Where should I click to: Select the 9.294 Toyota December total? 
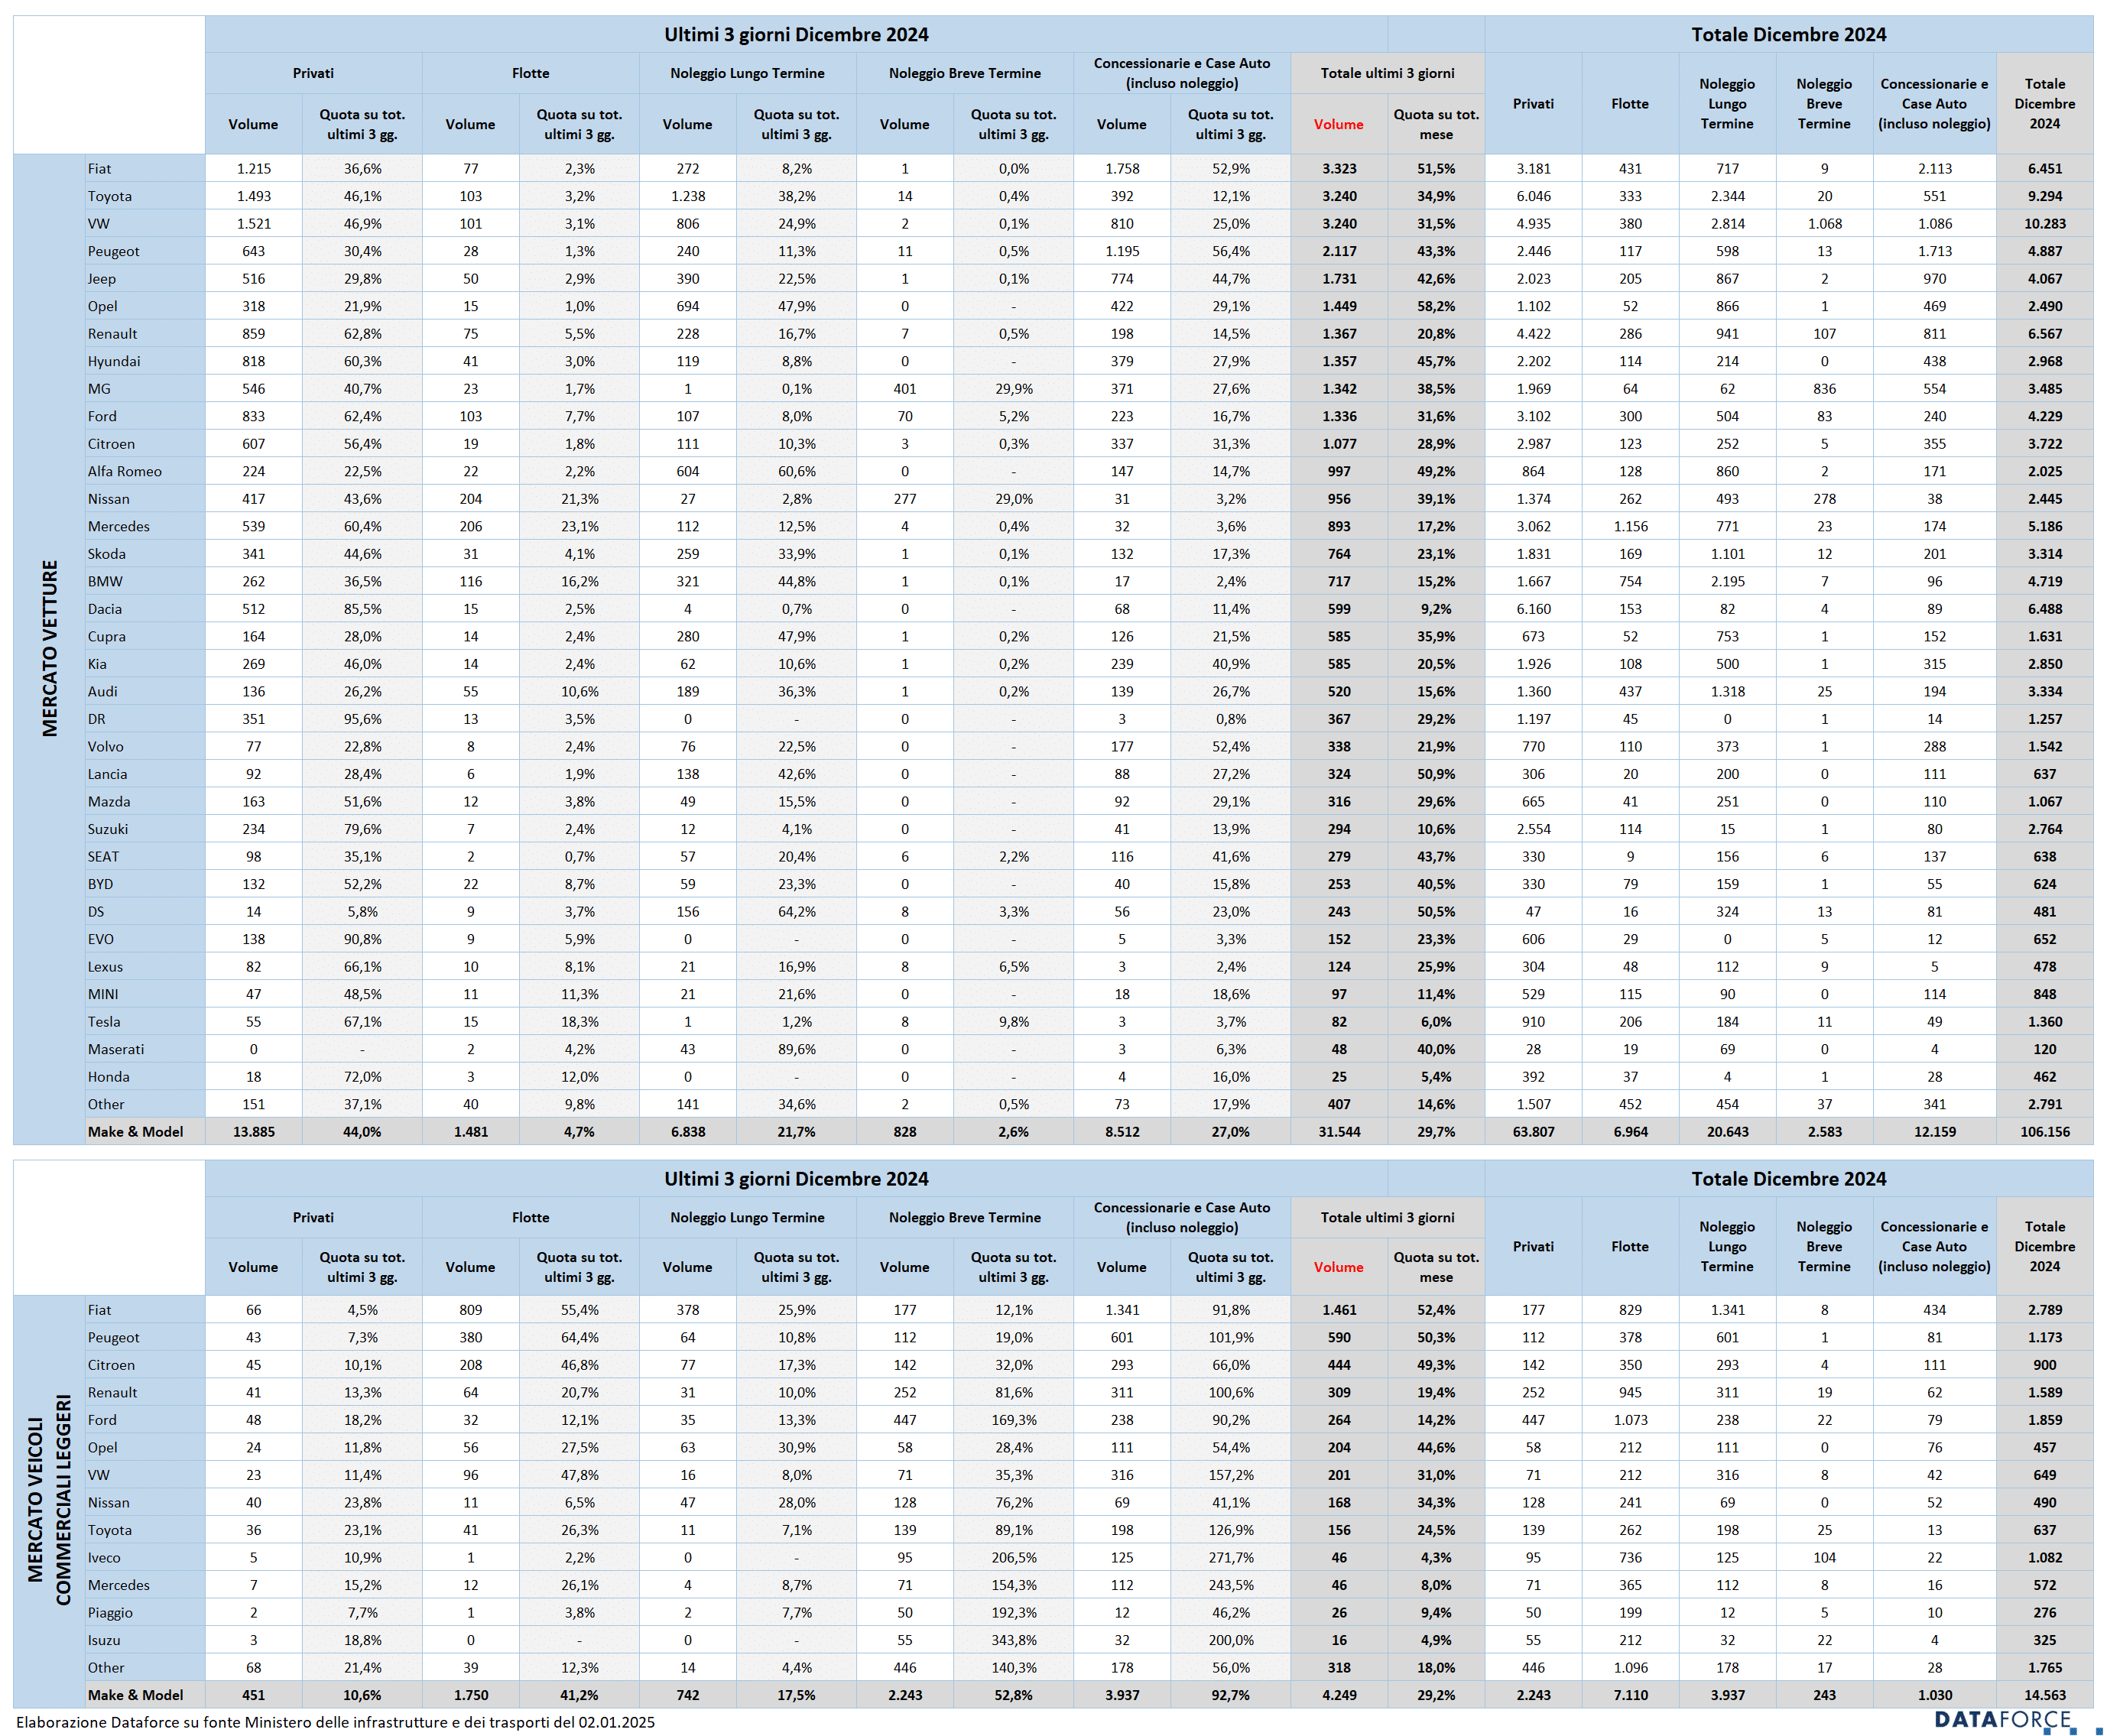tap(2044, 196)
